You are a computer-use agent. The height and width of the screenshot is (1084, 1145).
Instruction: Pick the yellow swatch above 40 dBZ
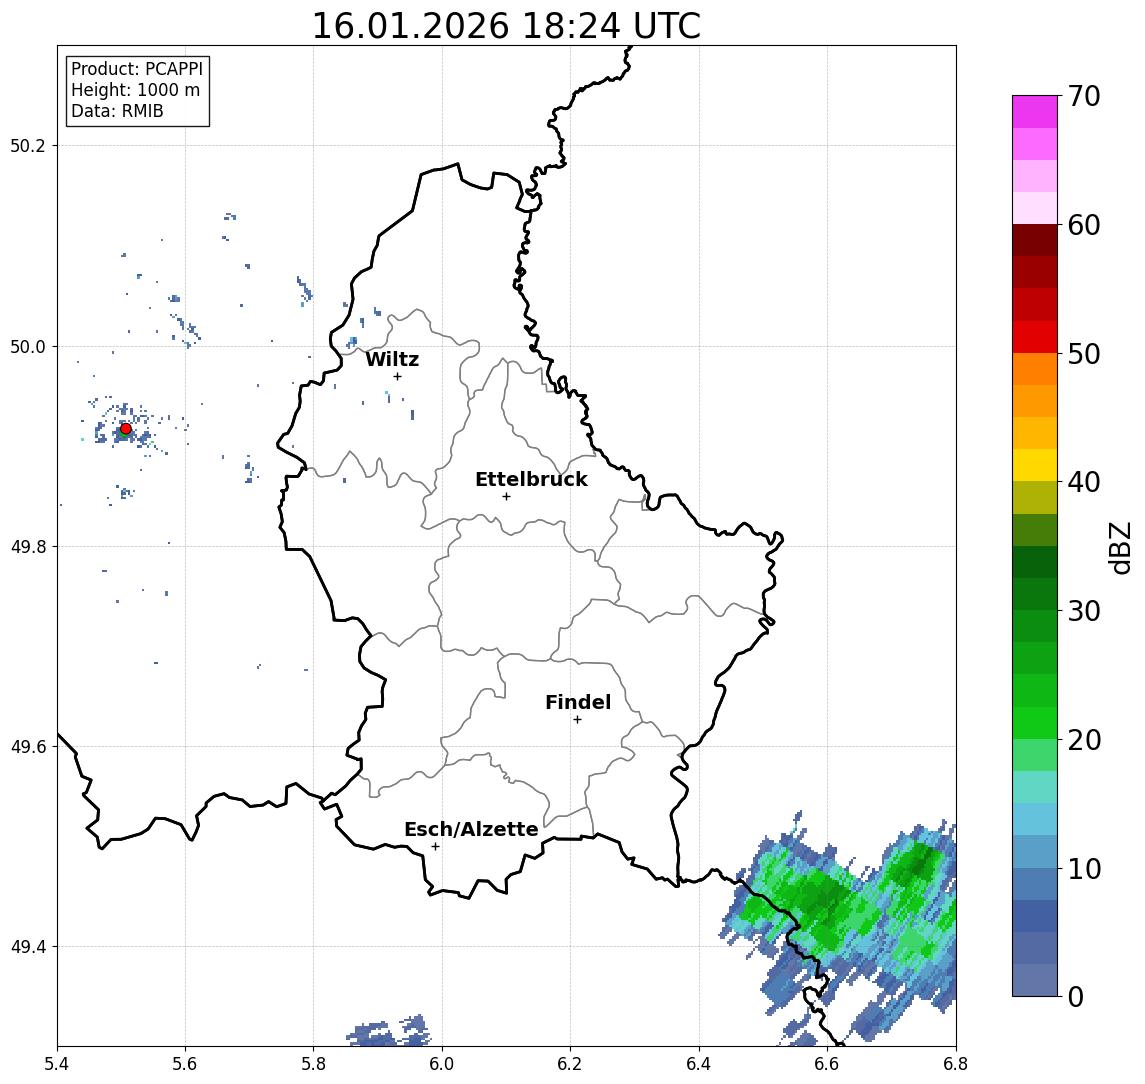(x=1035, y=465)
